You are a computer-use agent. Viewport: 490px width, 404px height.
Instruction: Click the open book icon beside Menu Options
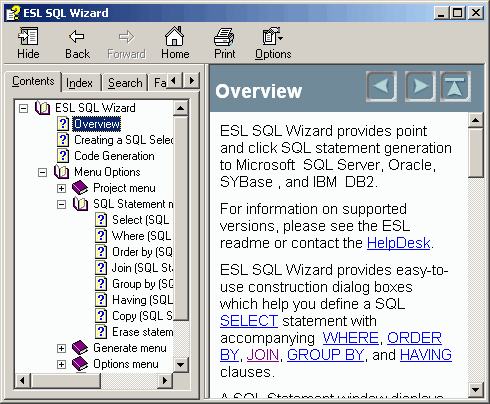[61, 172]
